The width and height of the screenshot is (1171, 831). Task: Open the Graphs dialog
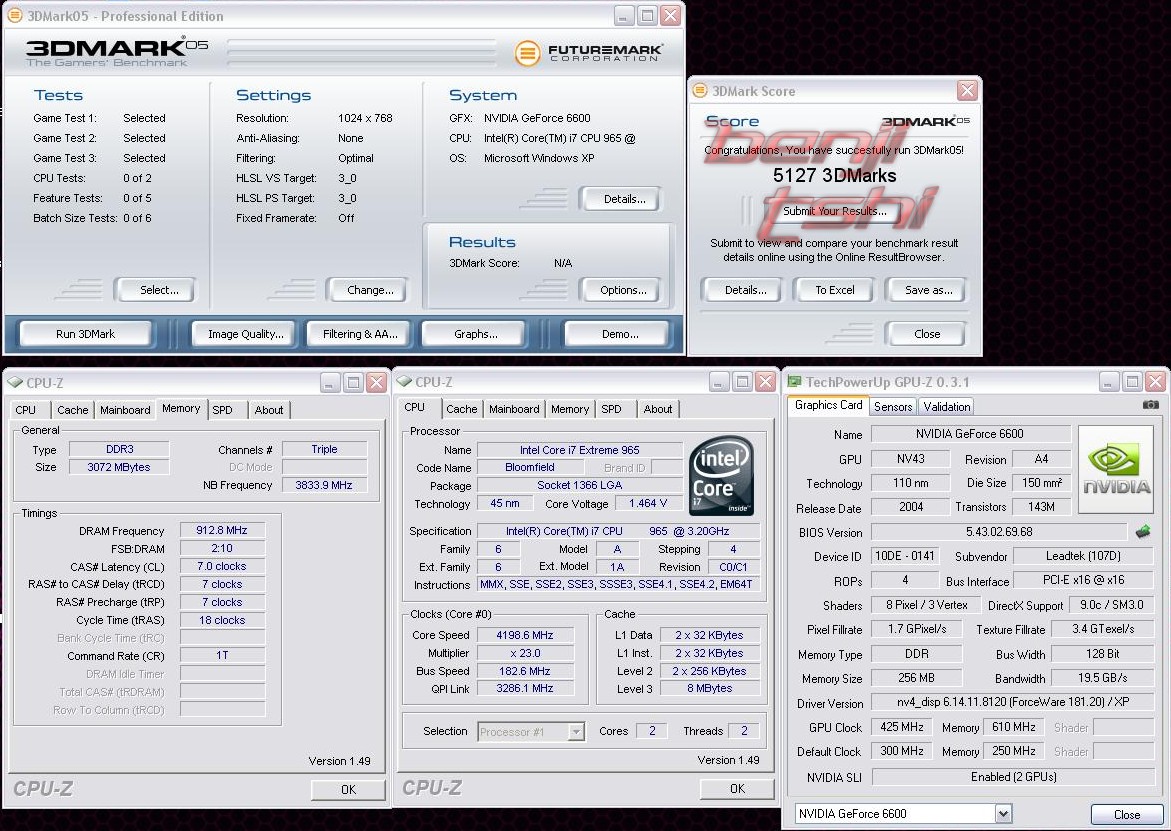point(476,334)
